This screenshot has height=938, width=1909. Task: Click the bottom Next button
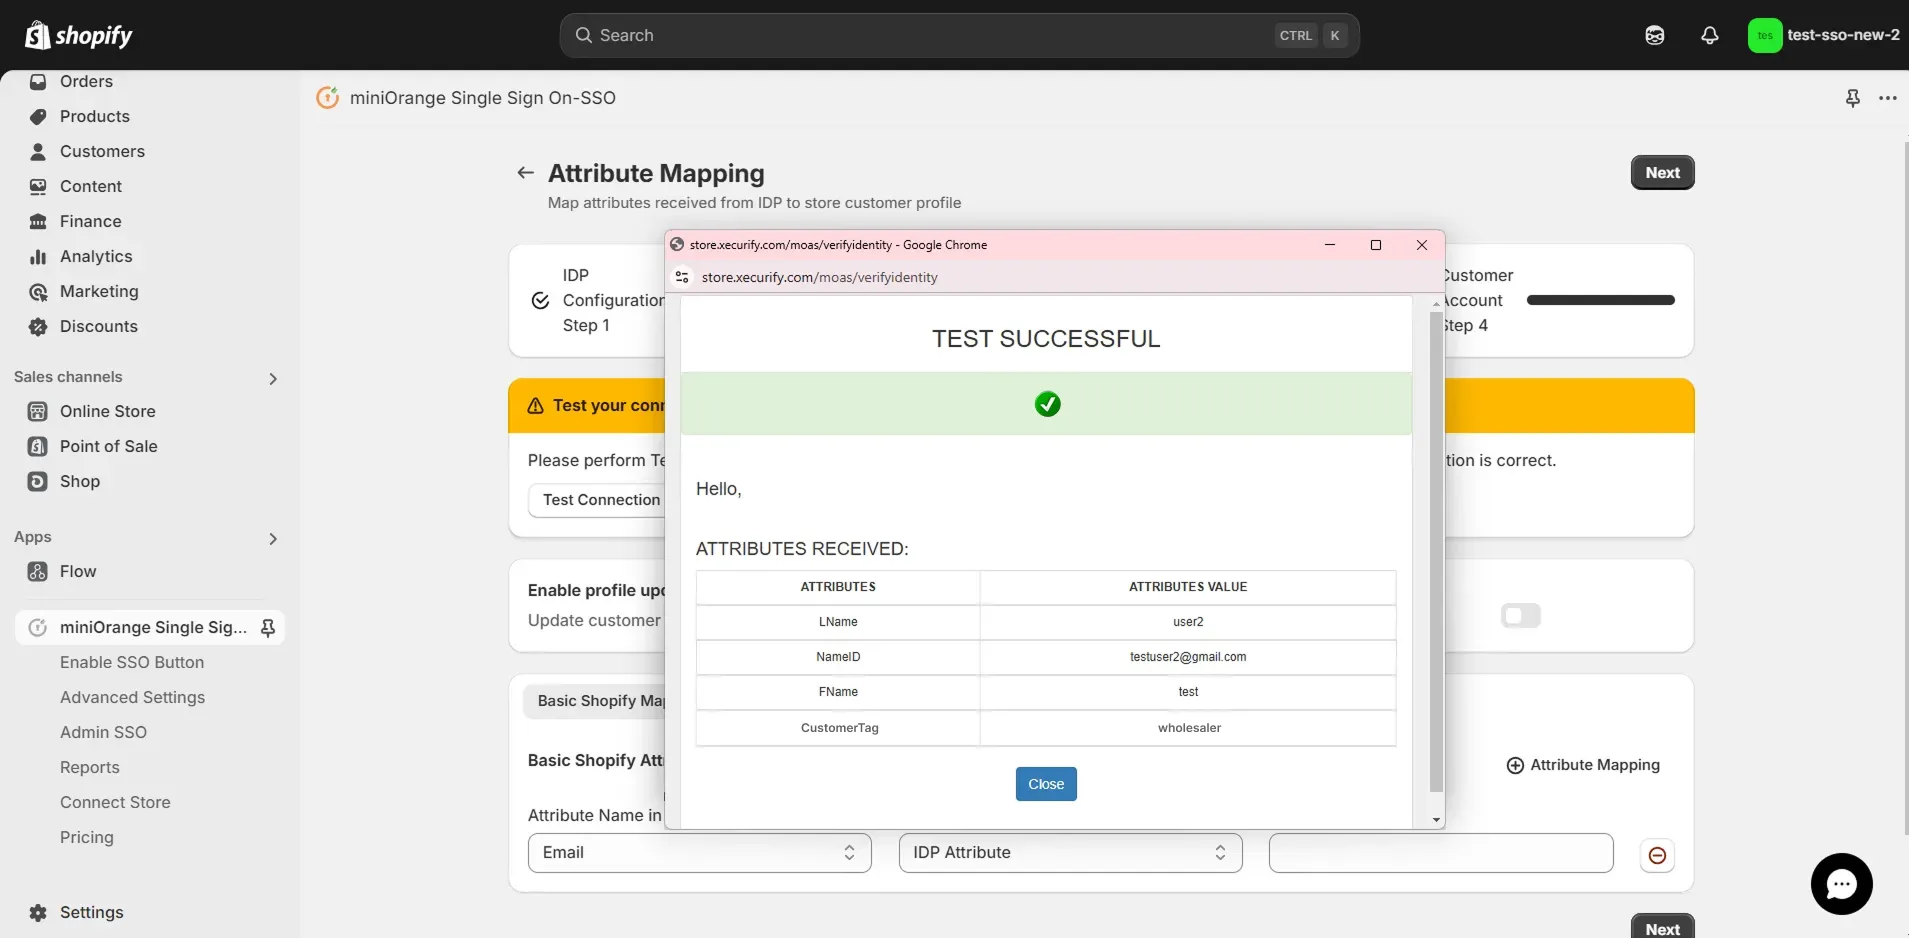[1662, 926]
